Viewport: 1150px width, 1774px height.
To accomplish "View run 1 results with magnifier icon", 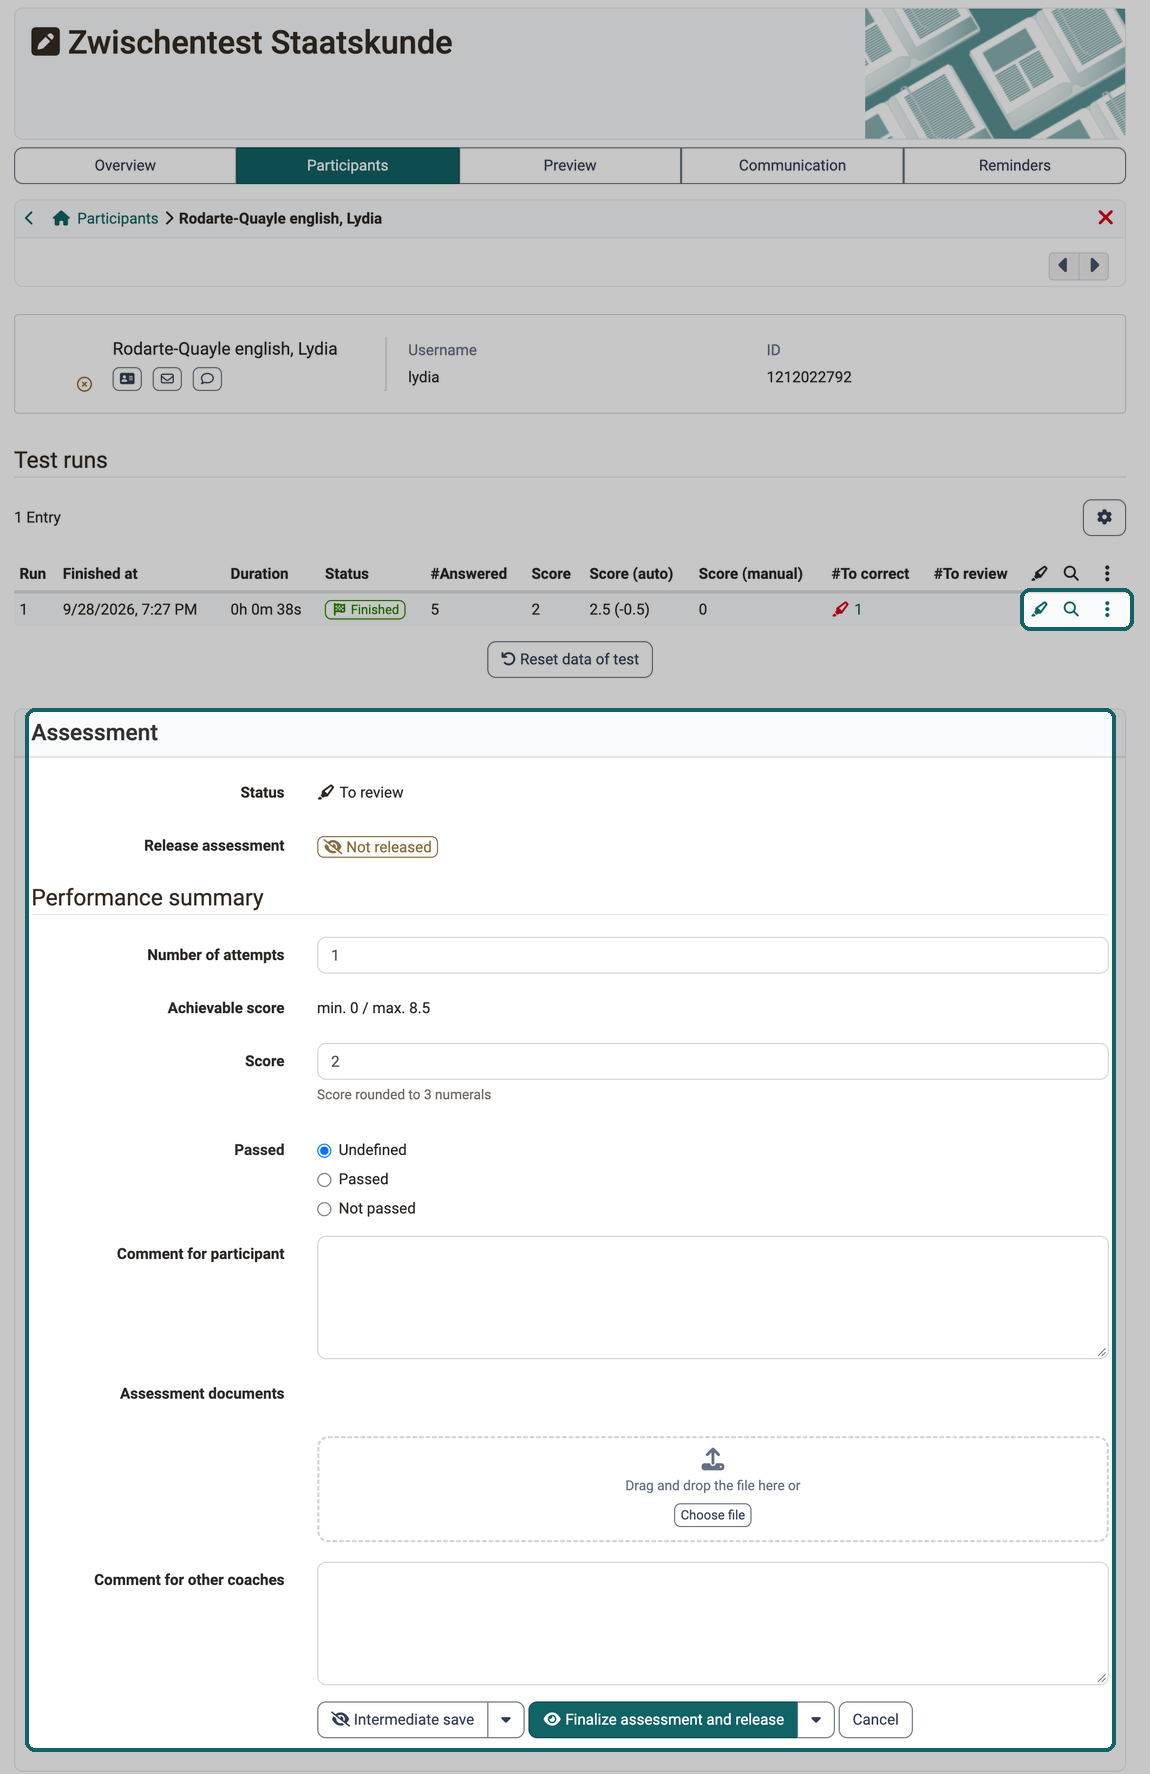I will (1071, 609).
